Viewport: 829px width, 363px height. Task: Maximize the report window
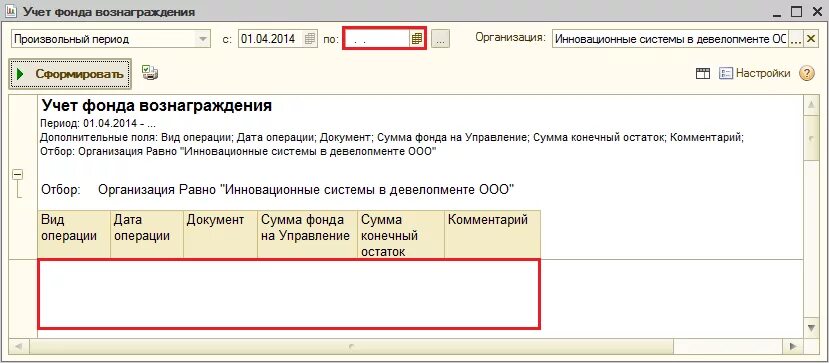(x=796, y=12)
